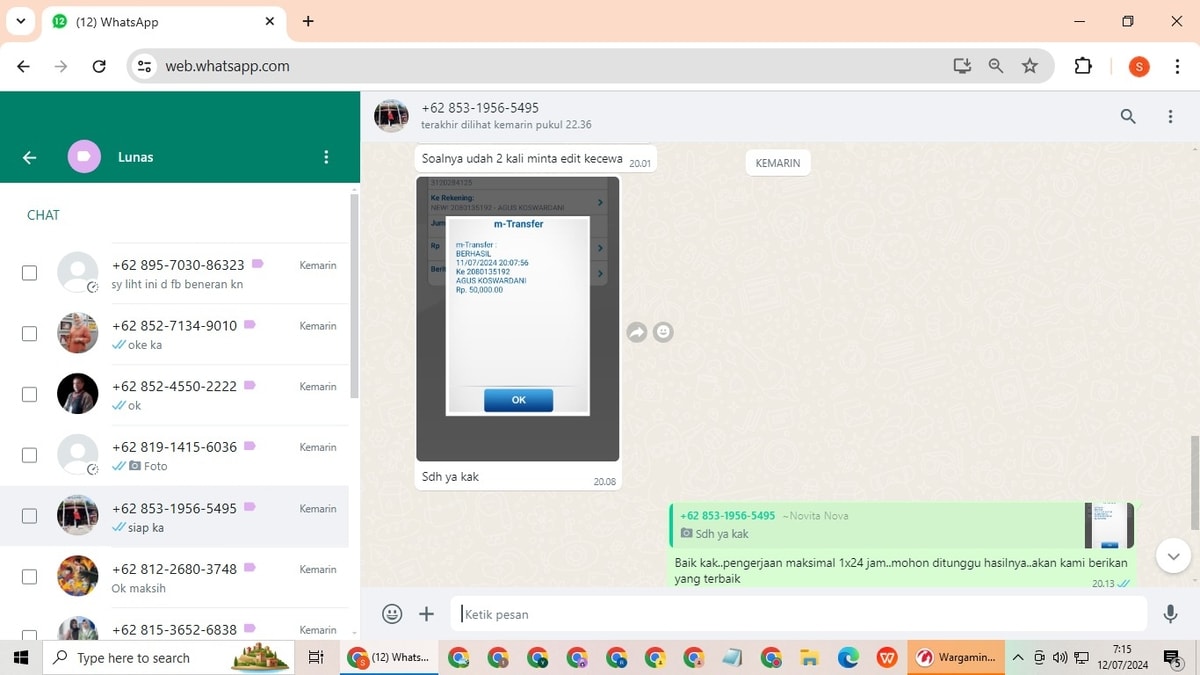The height and width of the screenshot is (675, 1200).
Task: Switch to the (12) WhatsApp Chrome taskbar button
Action: (389, 658)
